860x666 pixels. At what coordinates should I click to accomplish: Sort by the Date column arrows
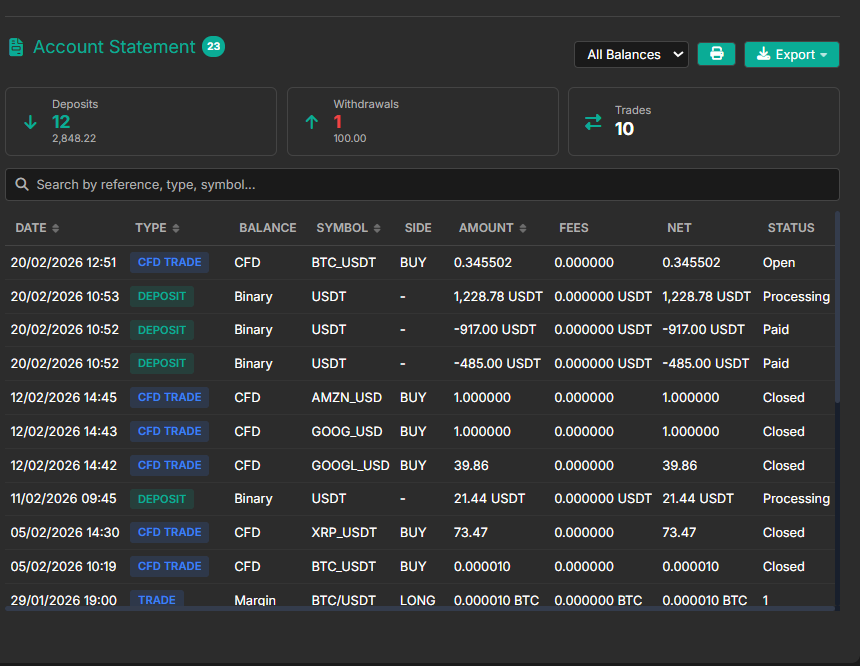(x=56, y=228)
